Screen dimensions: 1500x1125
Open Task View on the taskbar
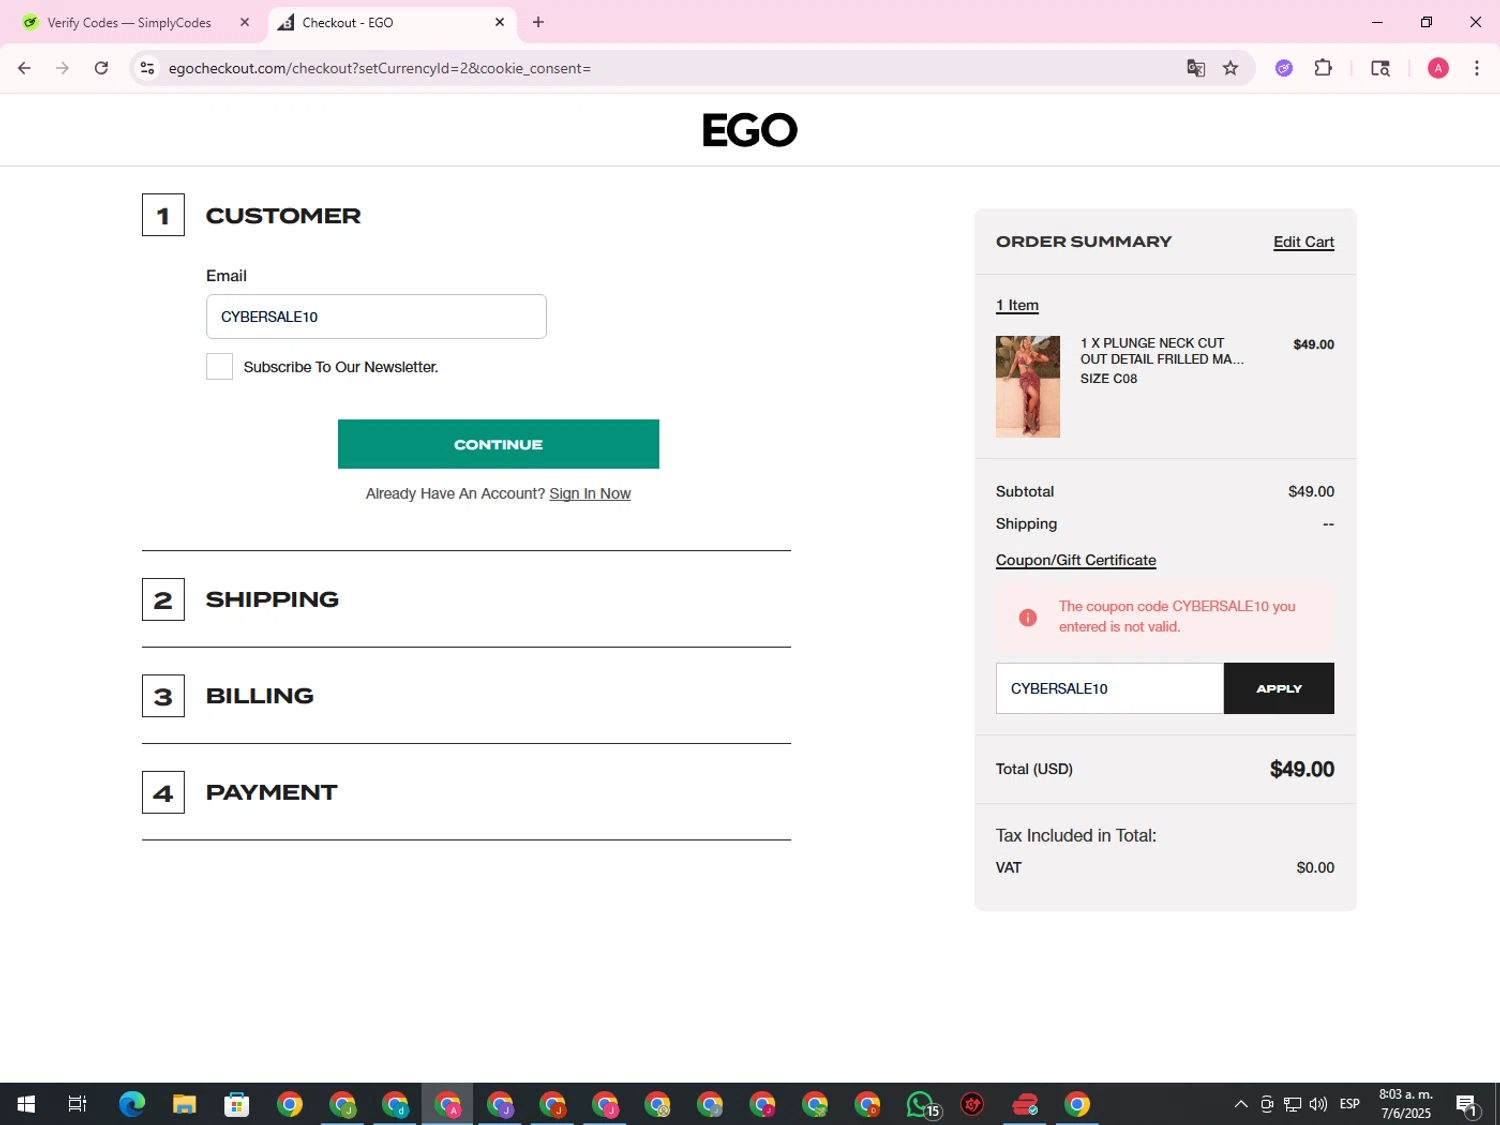tap(77, 1104)
